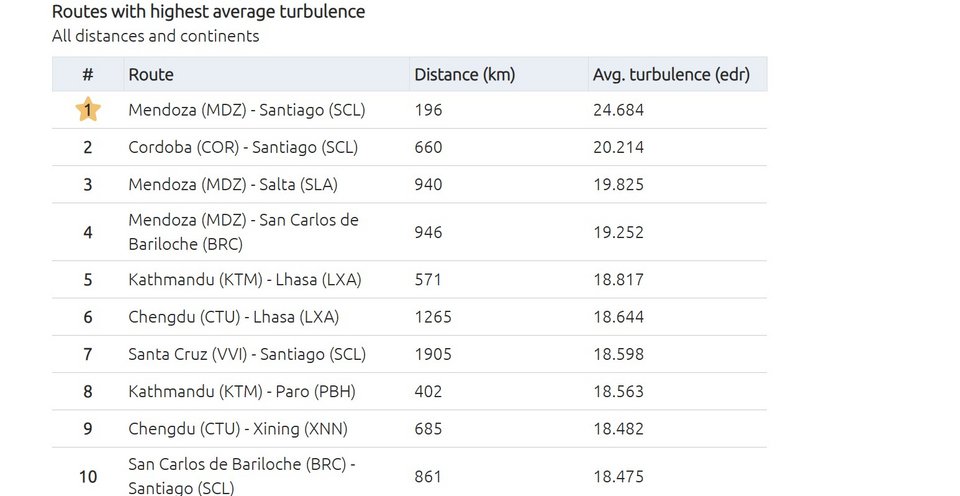Viewport: 960px width, 496px height.
Task: Click the # column header
Action: pyautogui.click(x=88, y=75)
